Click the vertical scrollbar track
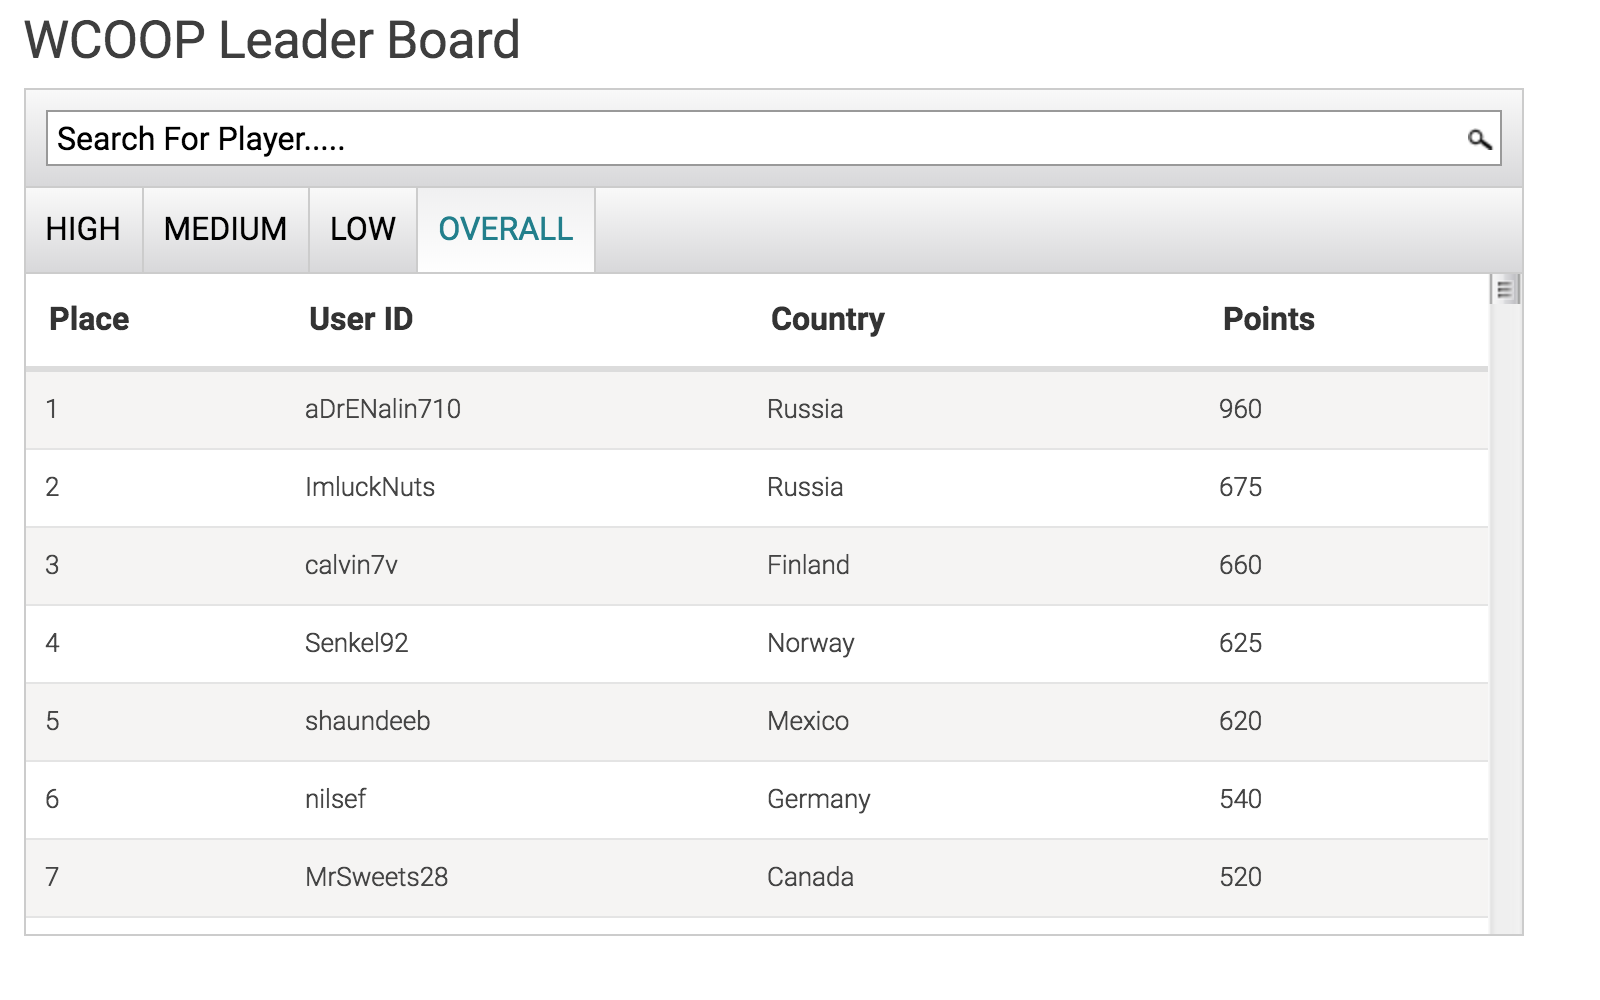This screenshot has width=1600, height=1000. 1504,620
